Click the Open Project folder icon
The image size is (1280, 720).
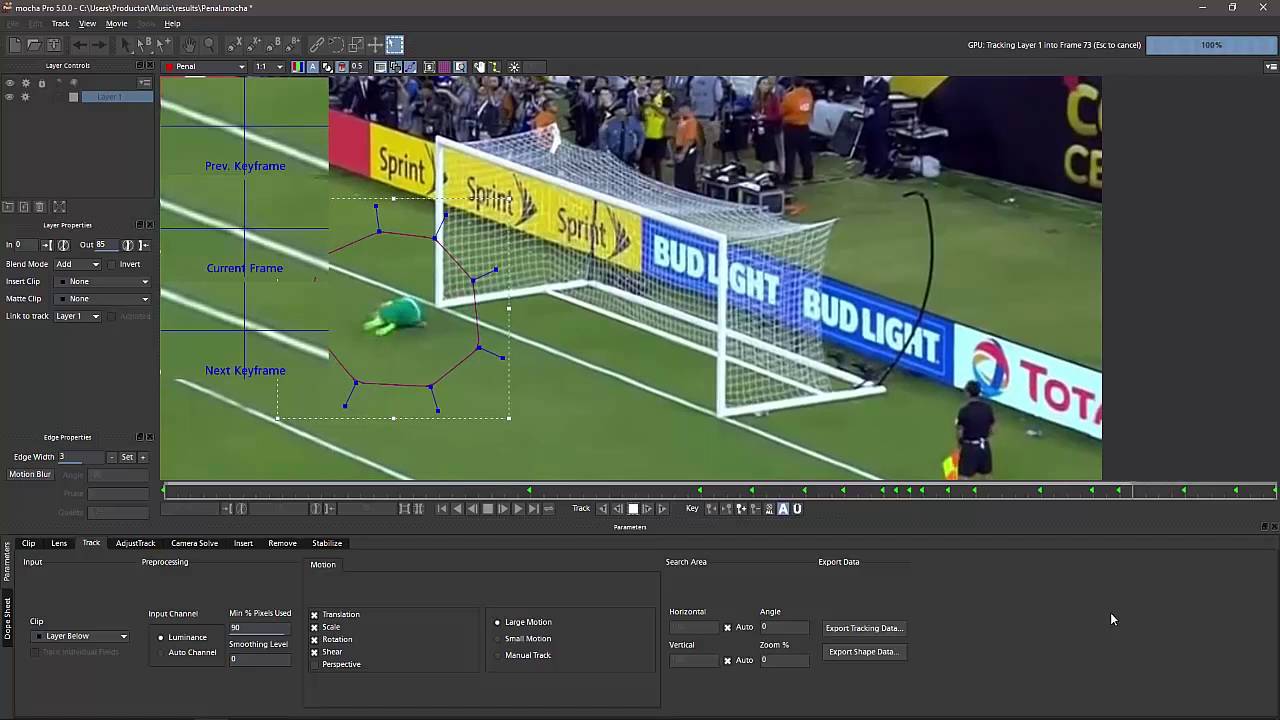34,45
